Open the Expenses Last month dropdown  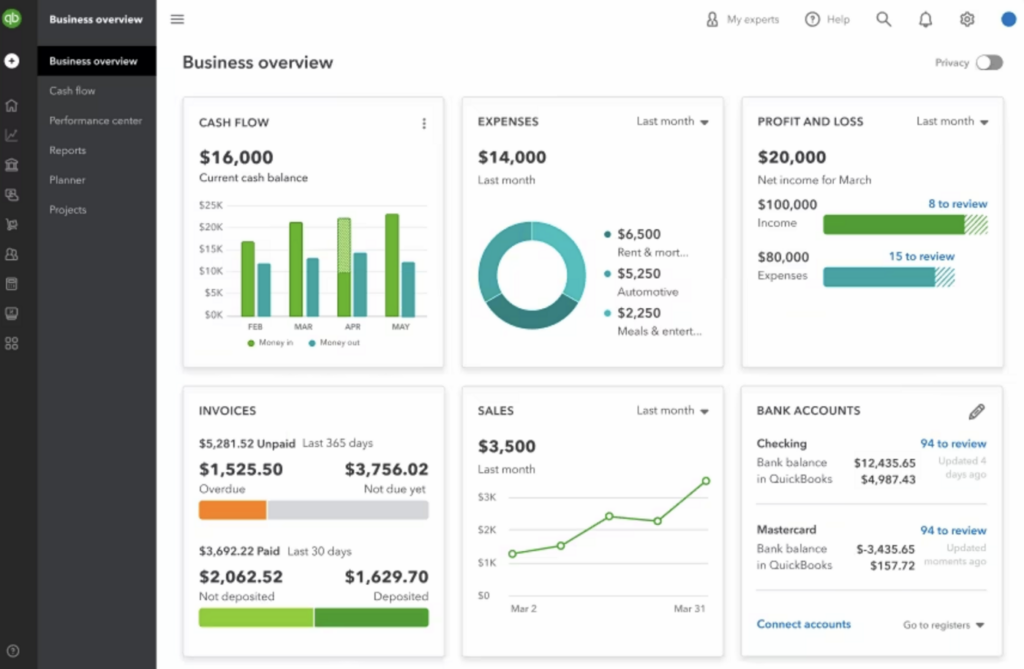[672, 121]
